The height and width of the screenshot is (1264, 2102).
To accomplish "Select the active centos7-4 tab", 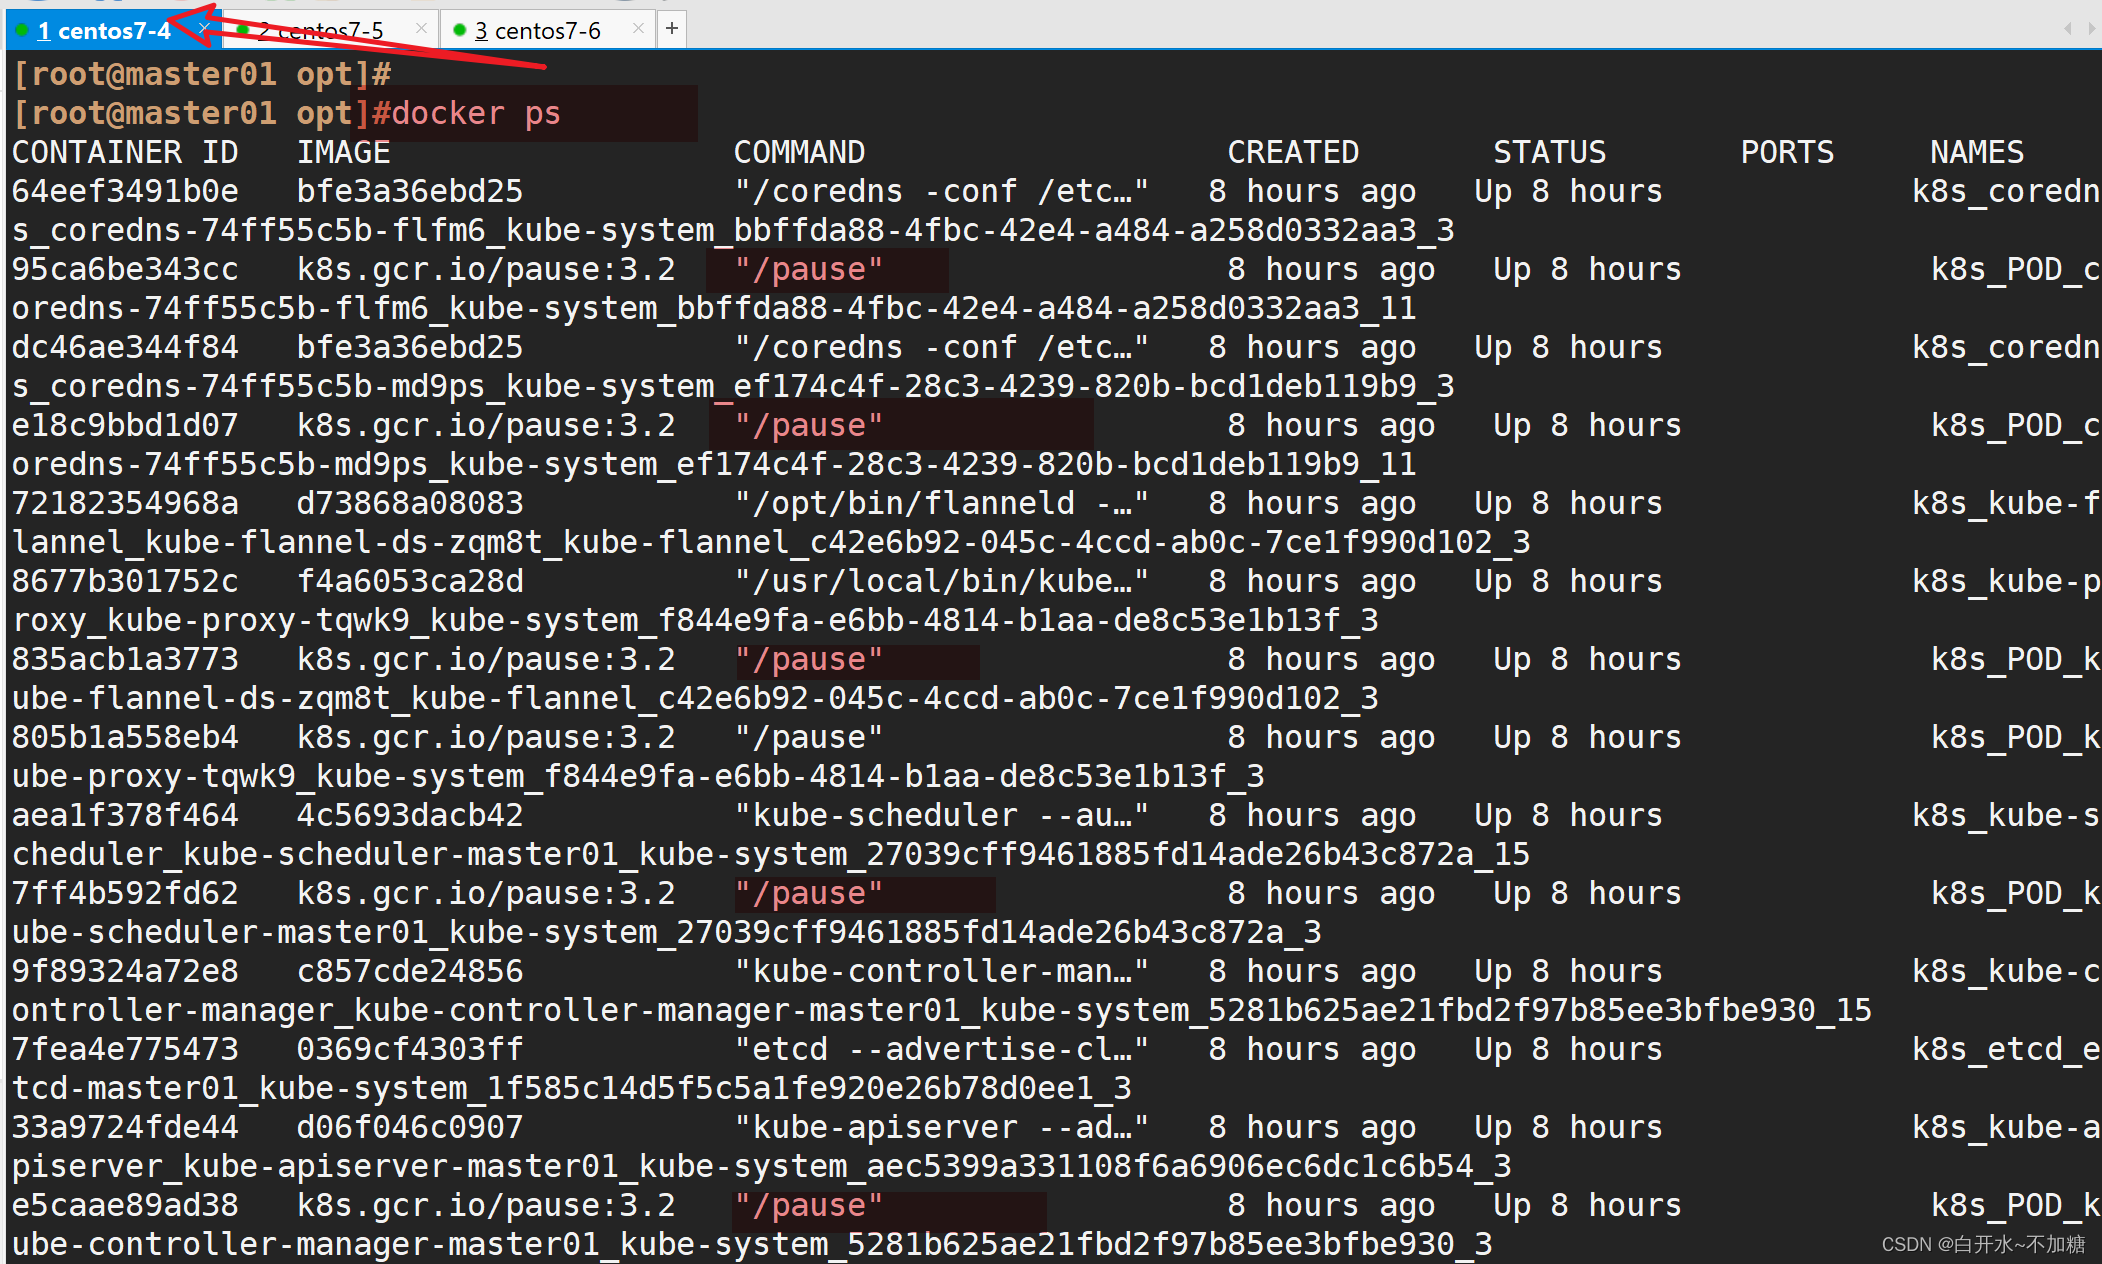I will pos(105,31).
